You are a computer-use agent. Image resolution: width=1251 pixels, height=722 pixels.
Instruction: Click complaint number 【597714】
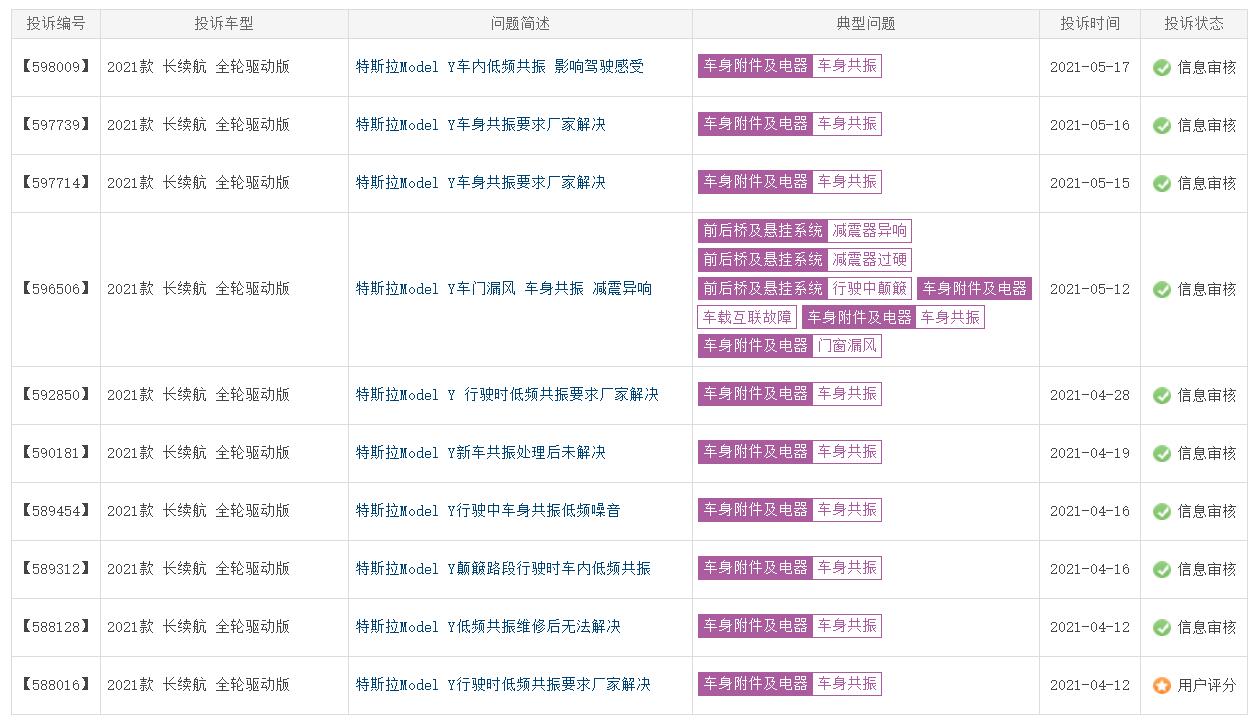(x=56, y=183)
